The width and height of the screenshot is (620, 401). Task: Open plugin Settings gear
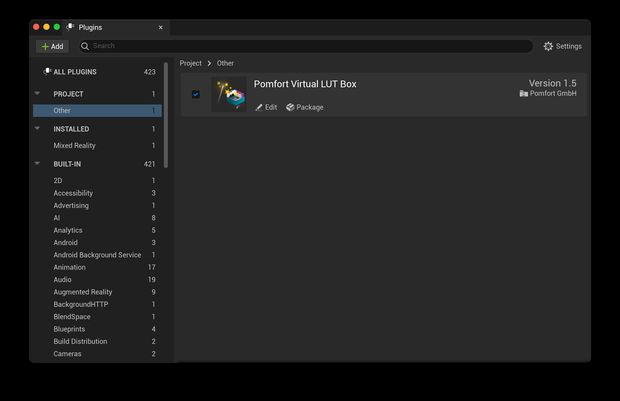point(562,46)
